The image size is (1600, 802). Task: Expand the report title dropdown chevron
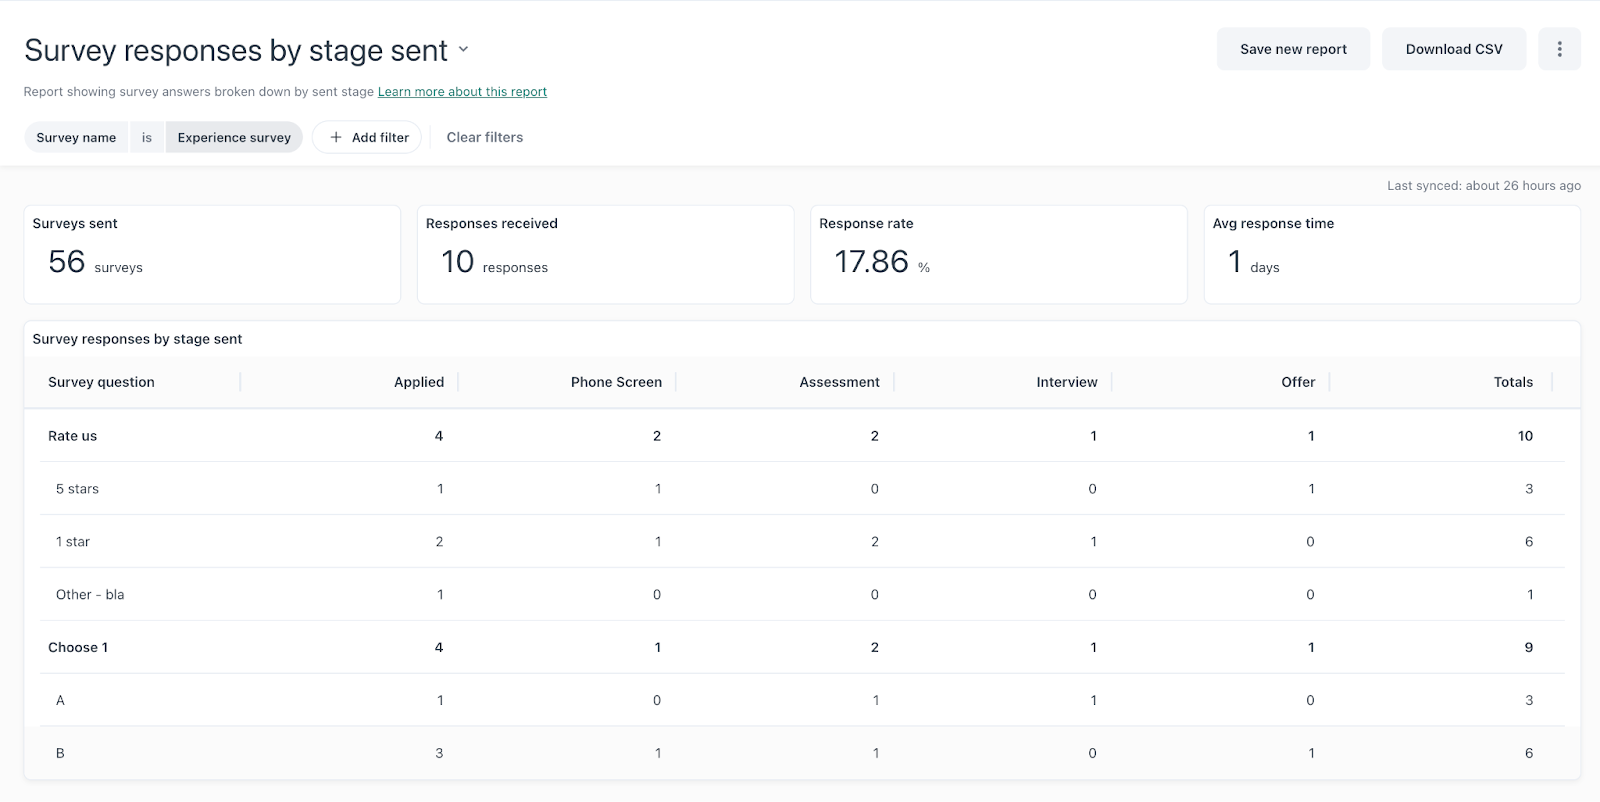coord(463,49)
